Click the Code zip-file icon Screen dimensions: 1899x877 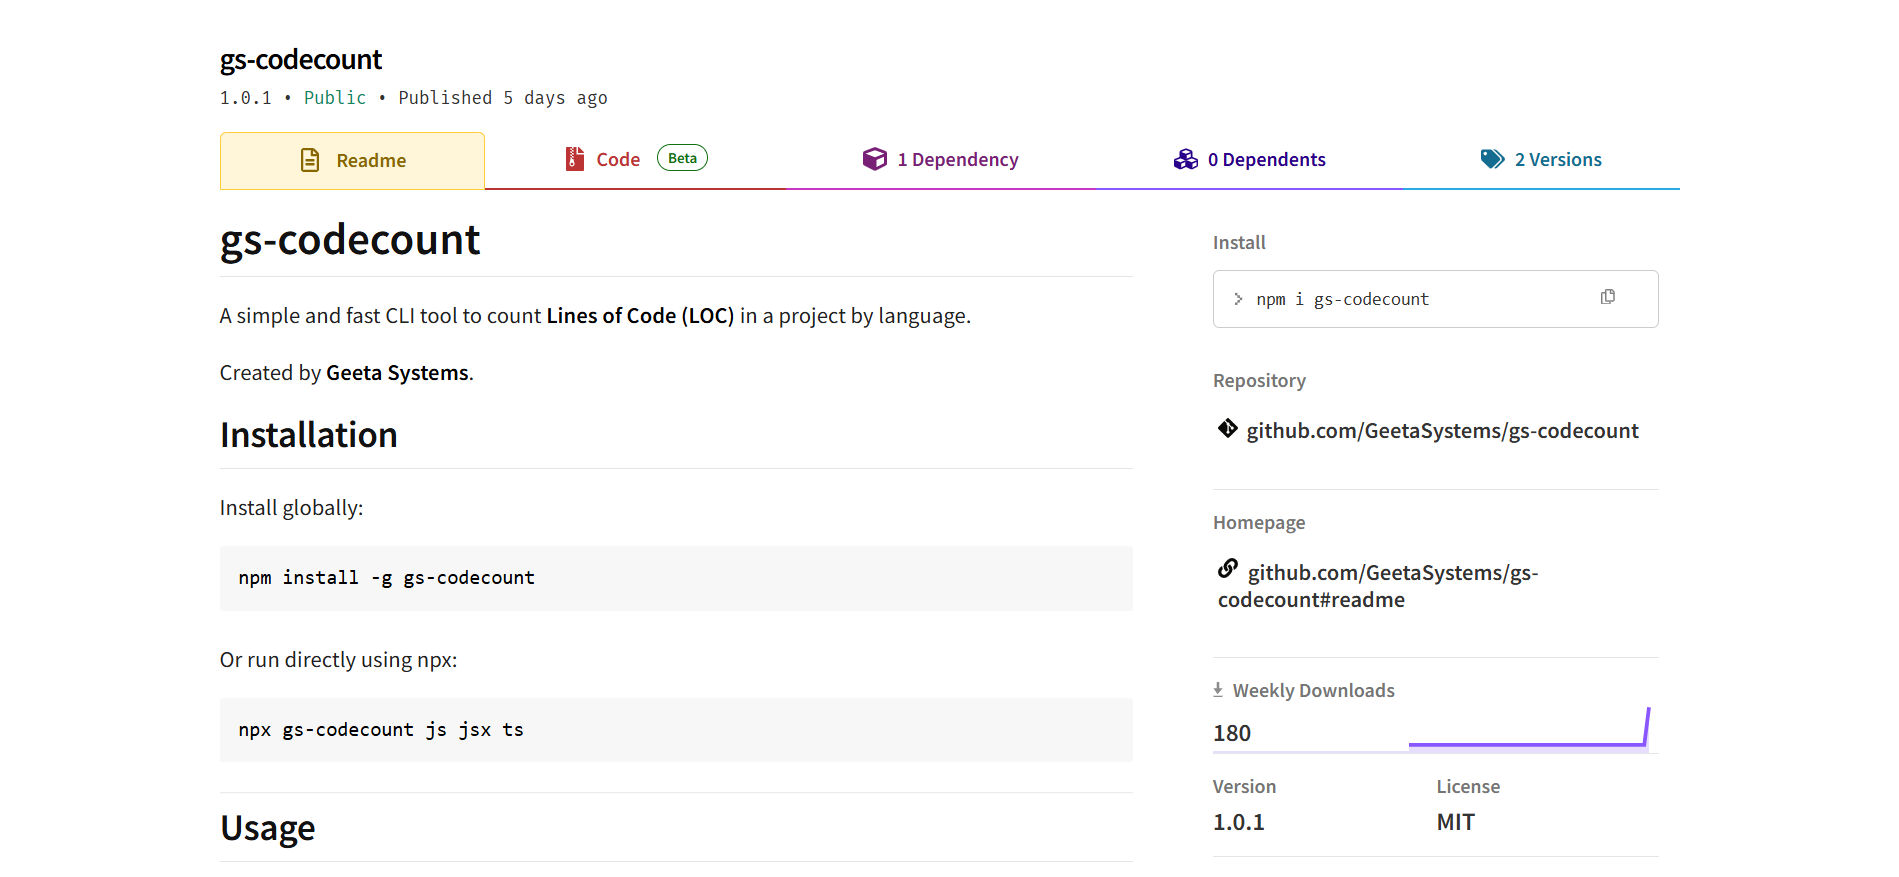(x=575, y=159)
